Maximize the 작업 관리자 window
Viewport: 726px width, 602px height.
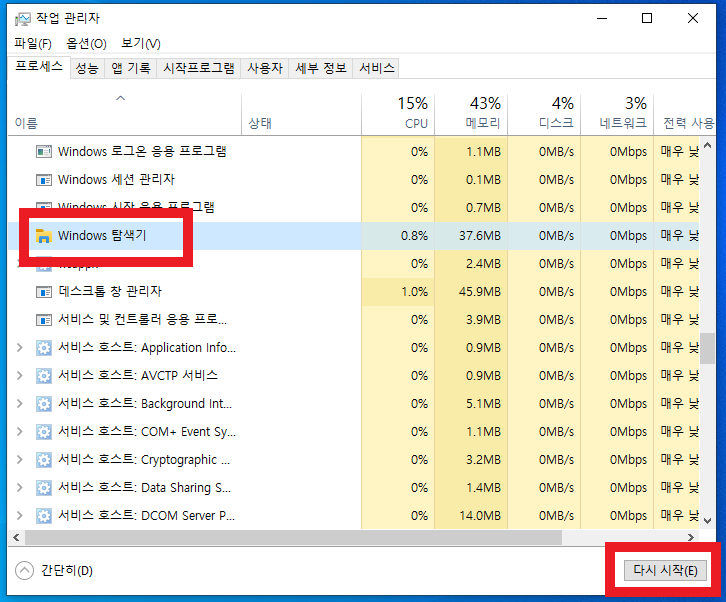tap(647, 19)
